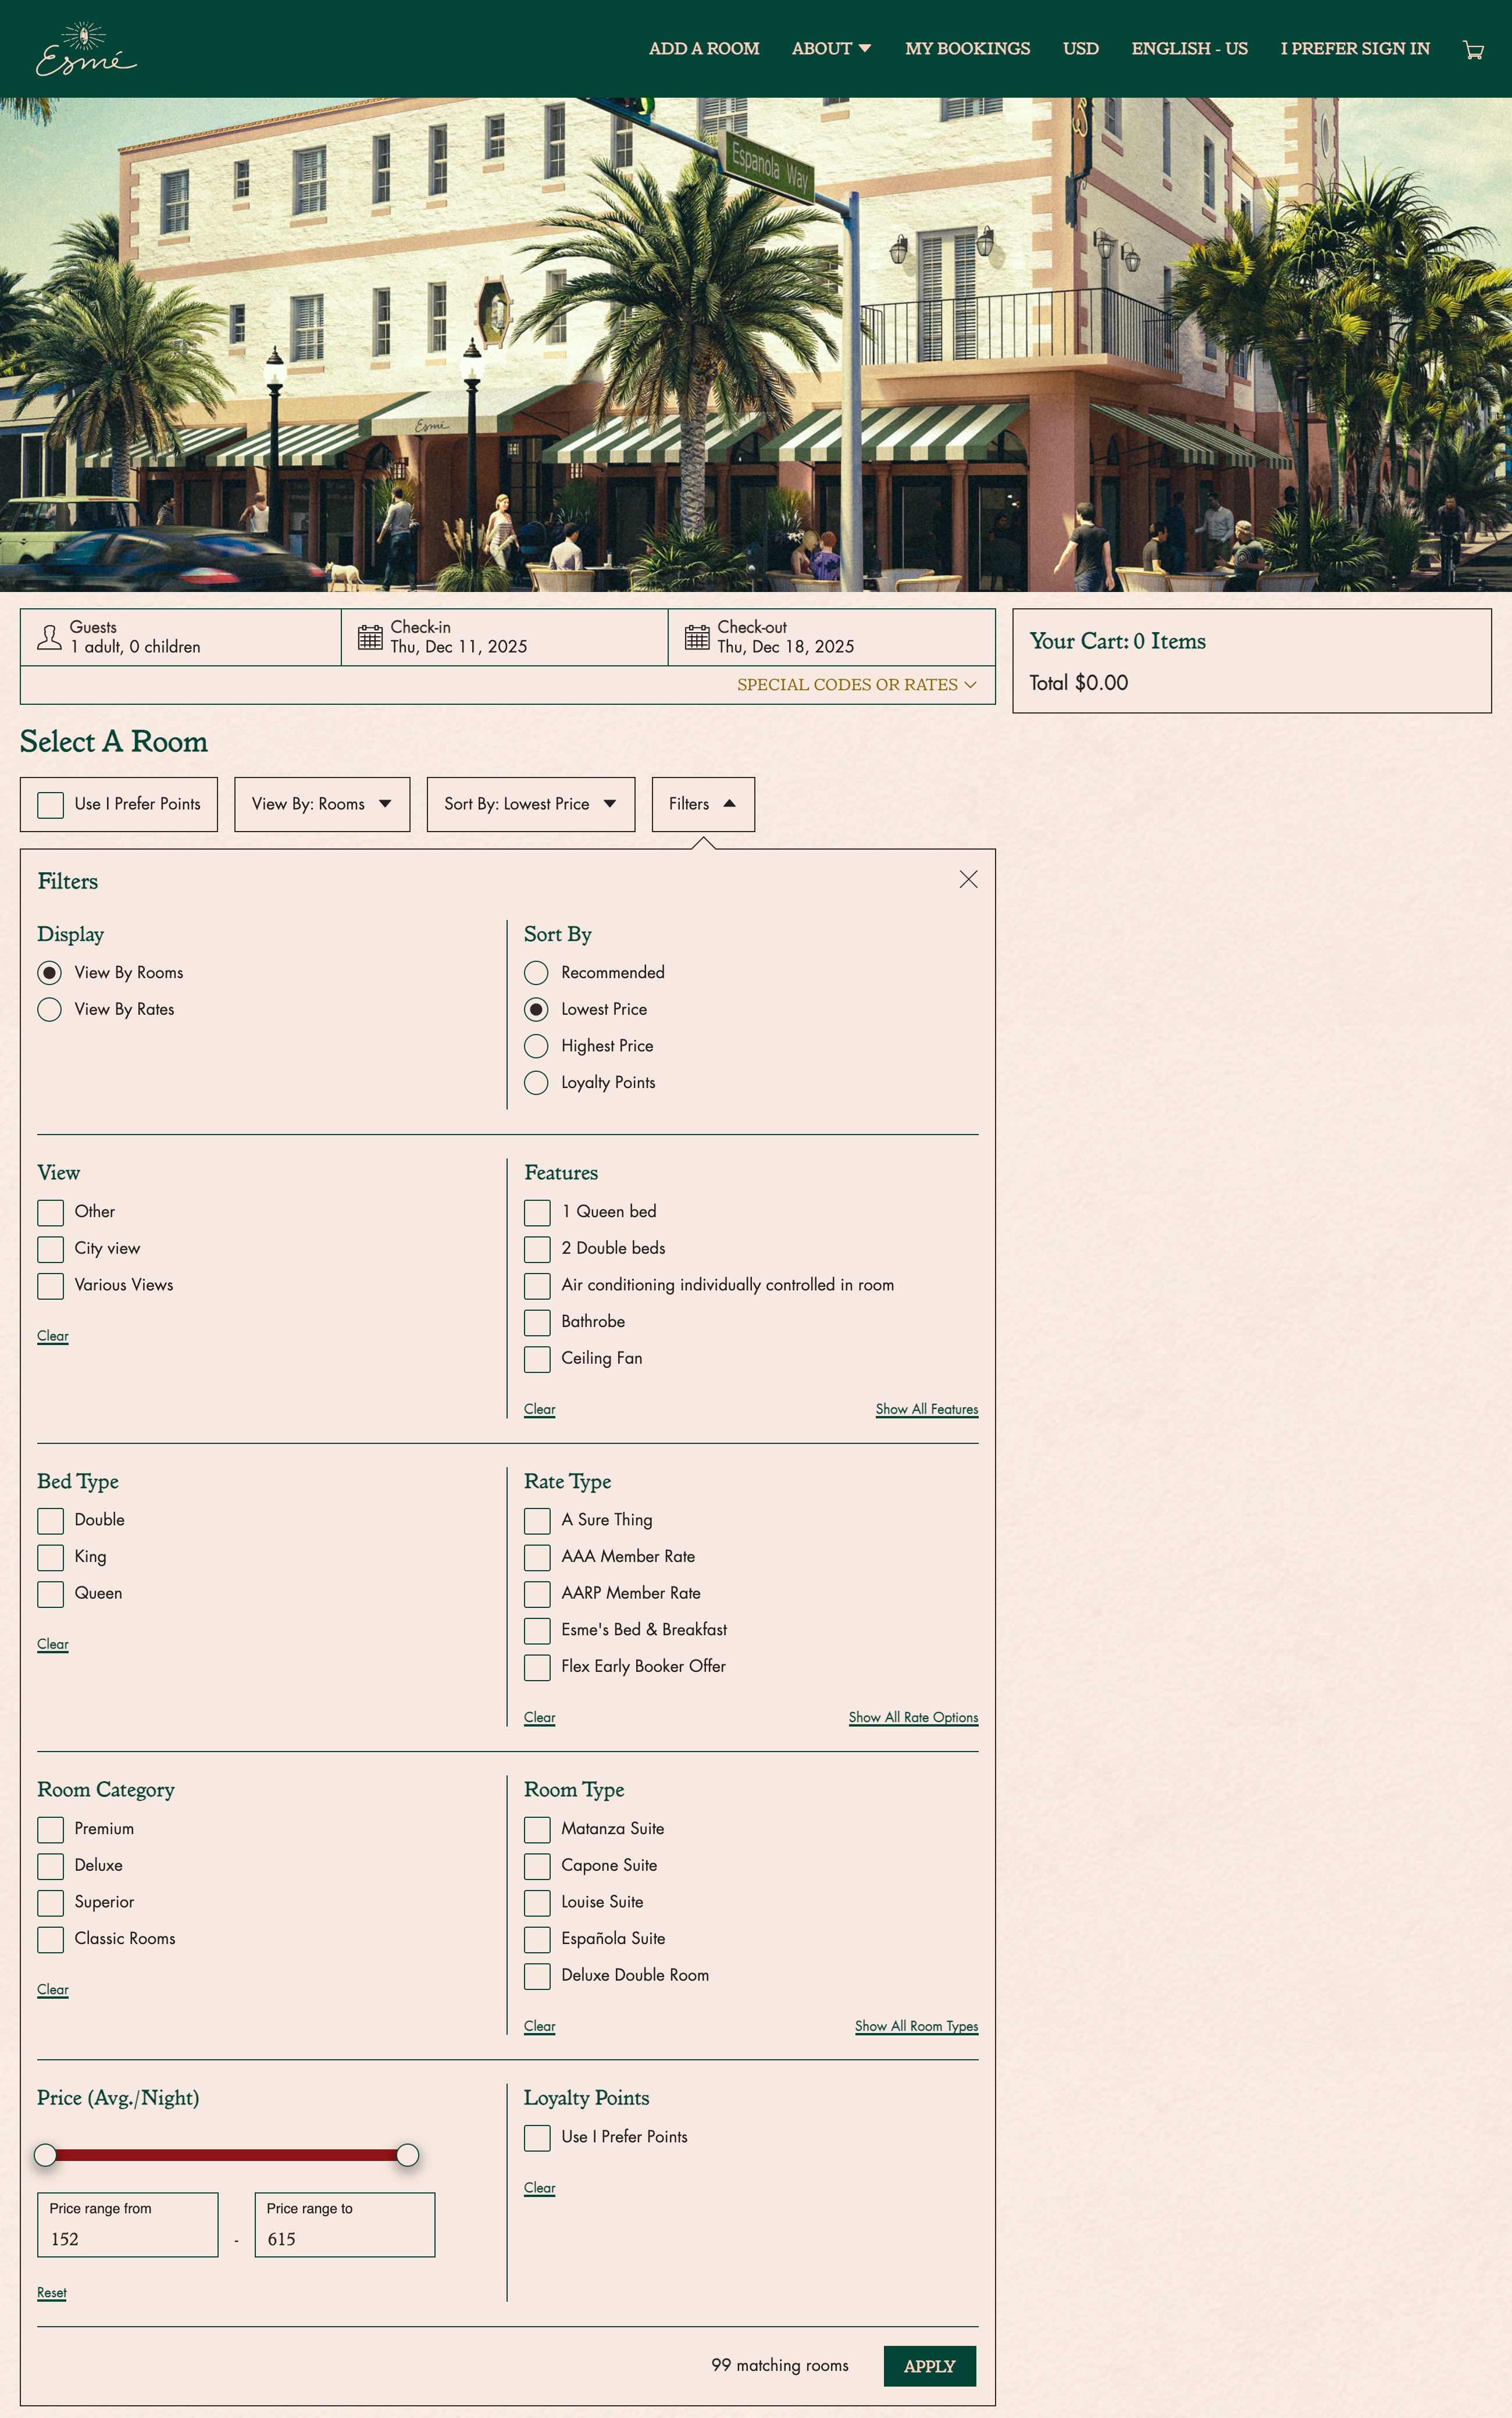Check the Bathrobe feature filter
The height and width of the screenshot is (2418, 1512).
pyautogui.click(x=537, y=1322)
